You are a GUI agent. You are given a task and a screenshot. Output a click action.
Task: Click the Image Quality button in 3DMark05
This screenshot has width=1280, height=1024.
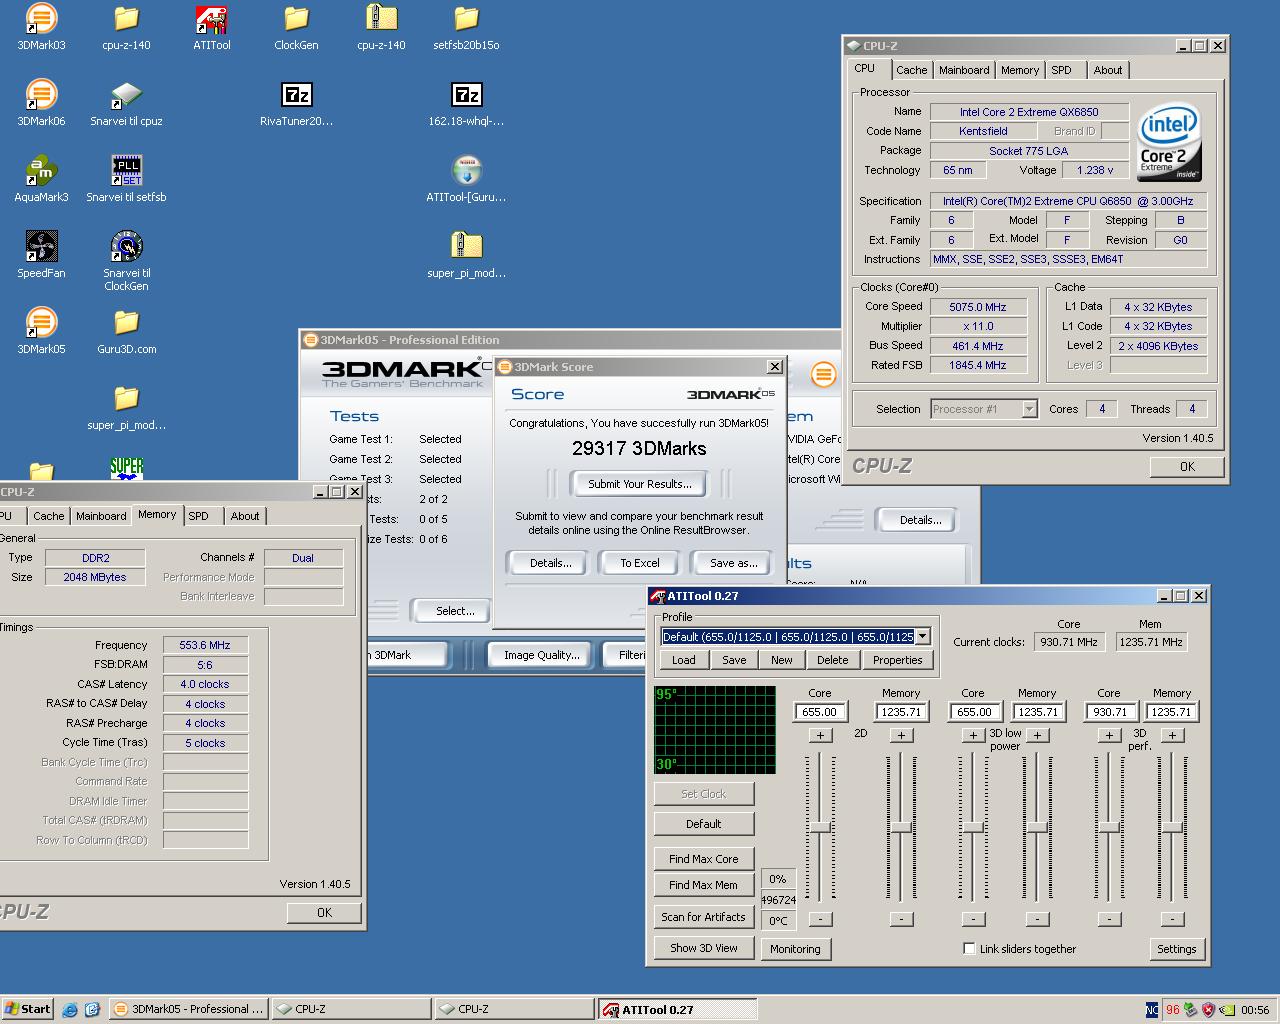pos(541,655)
